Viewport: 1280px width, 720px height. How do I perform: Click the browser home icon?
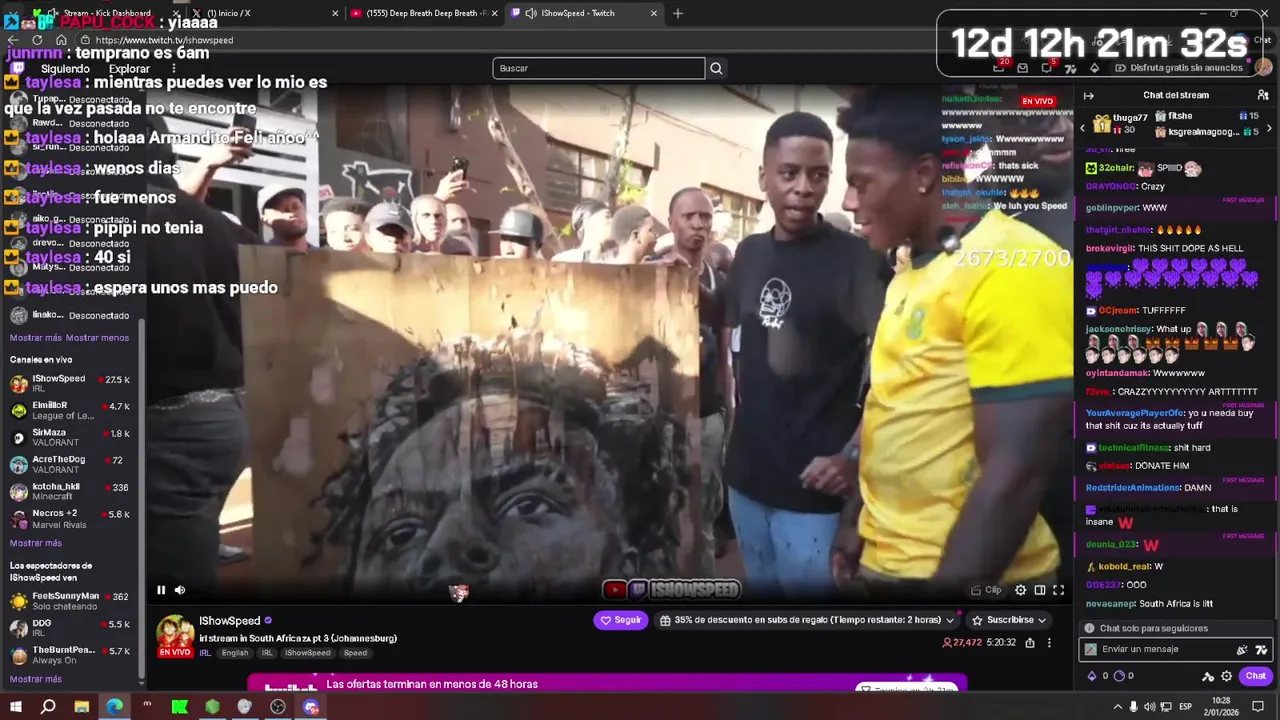tap(61, 40)
